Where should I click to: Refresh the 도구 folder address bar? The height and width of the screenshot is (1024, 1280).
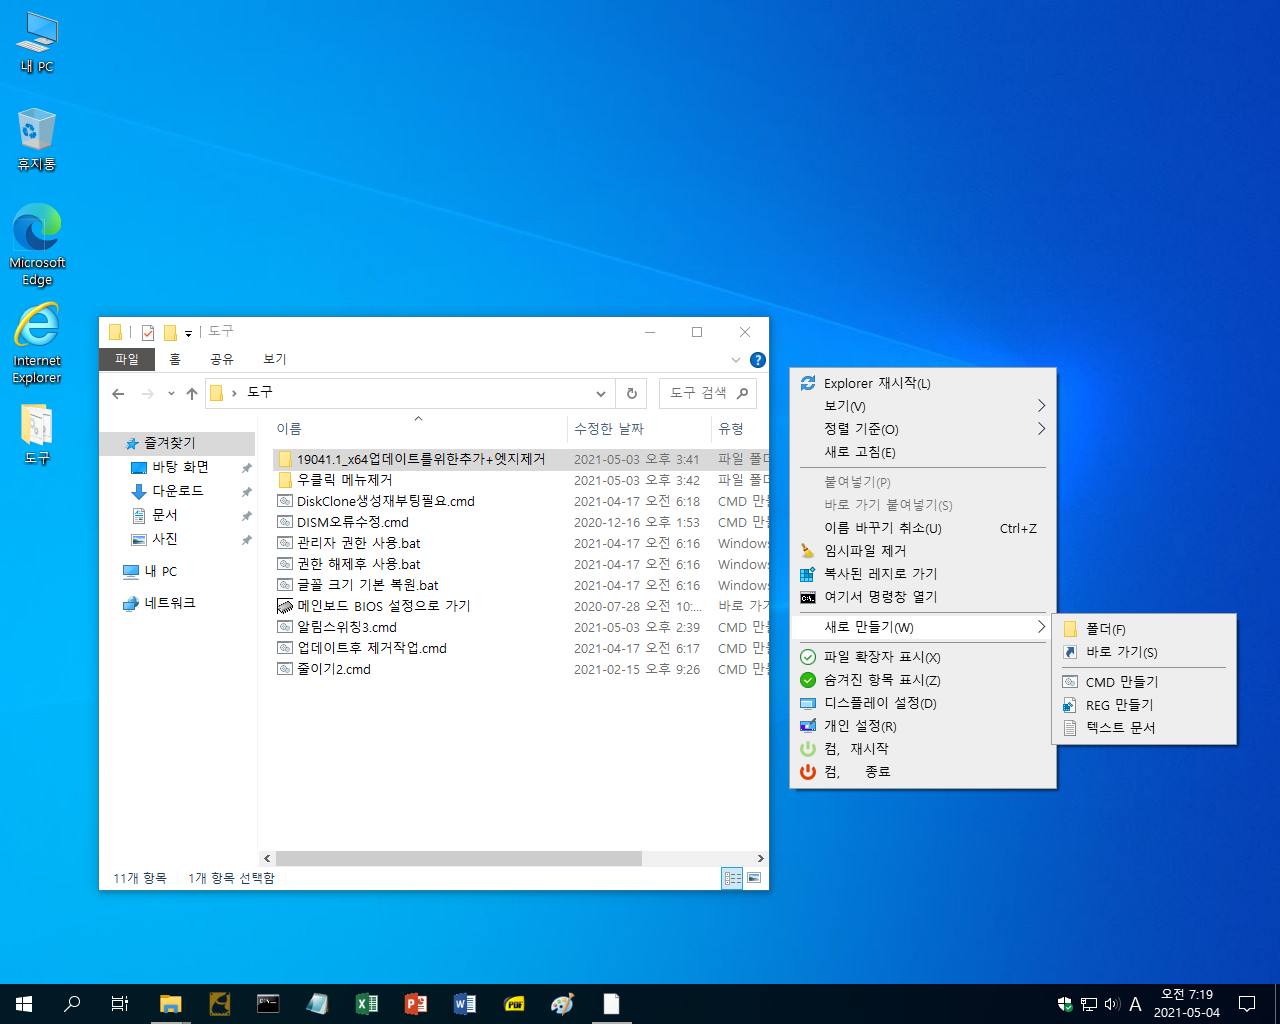click(x=631, y=393)
